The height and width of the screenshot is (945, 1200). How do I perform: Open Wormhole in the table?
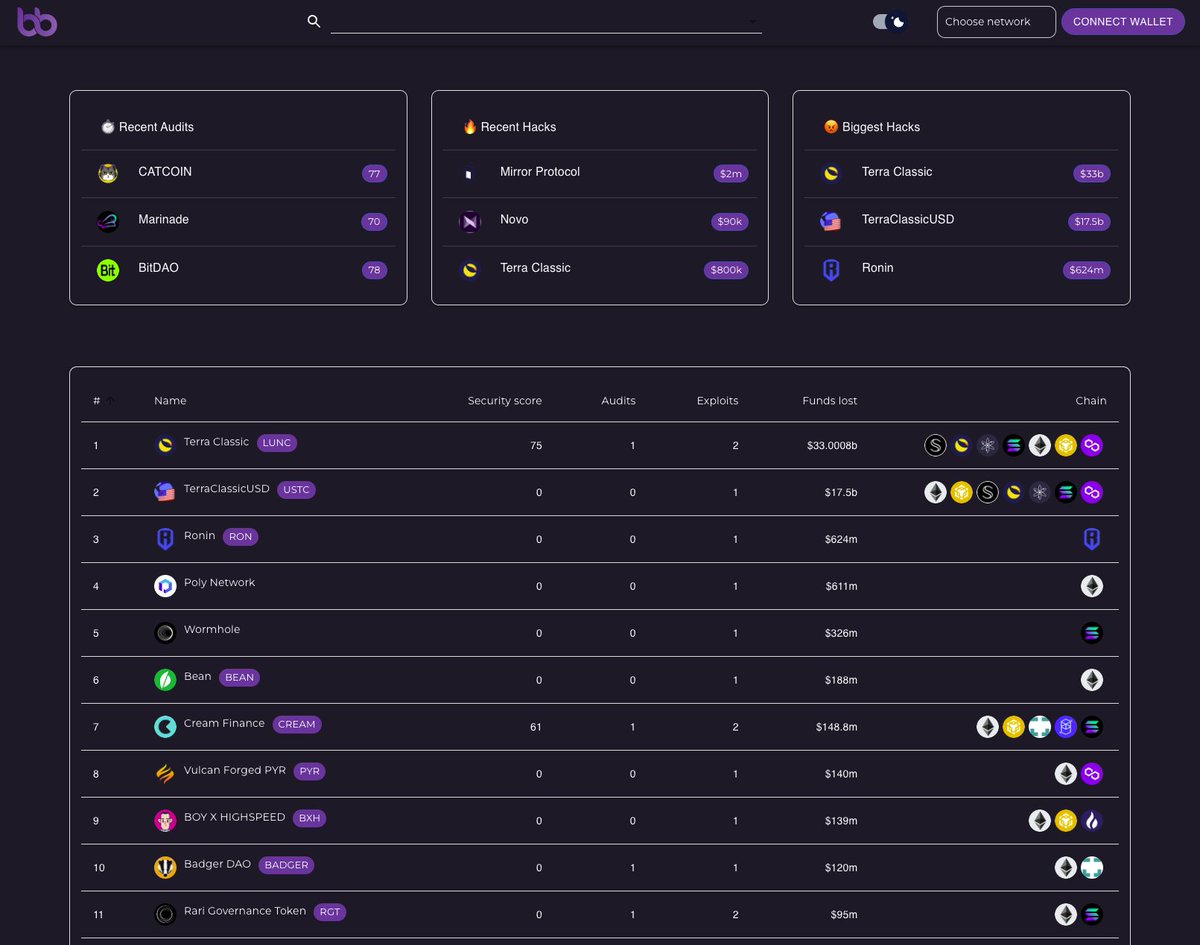[x=212, y=630]
